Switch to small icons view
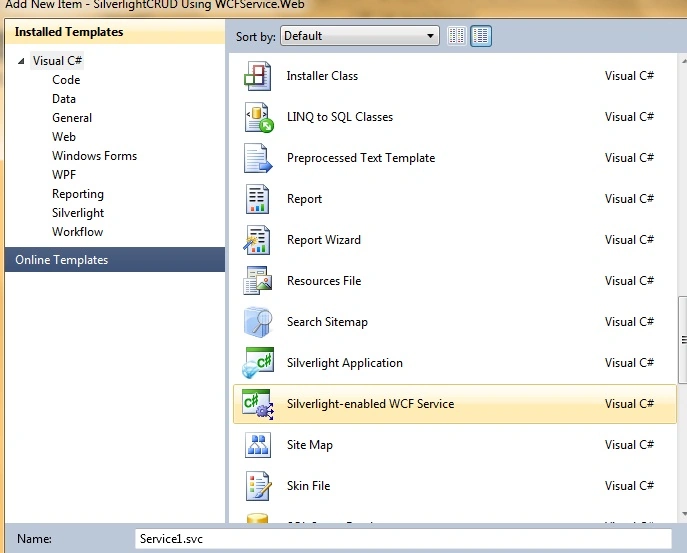 coord(457,36)
